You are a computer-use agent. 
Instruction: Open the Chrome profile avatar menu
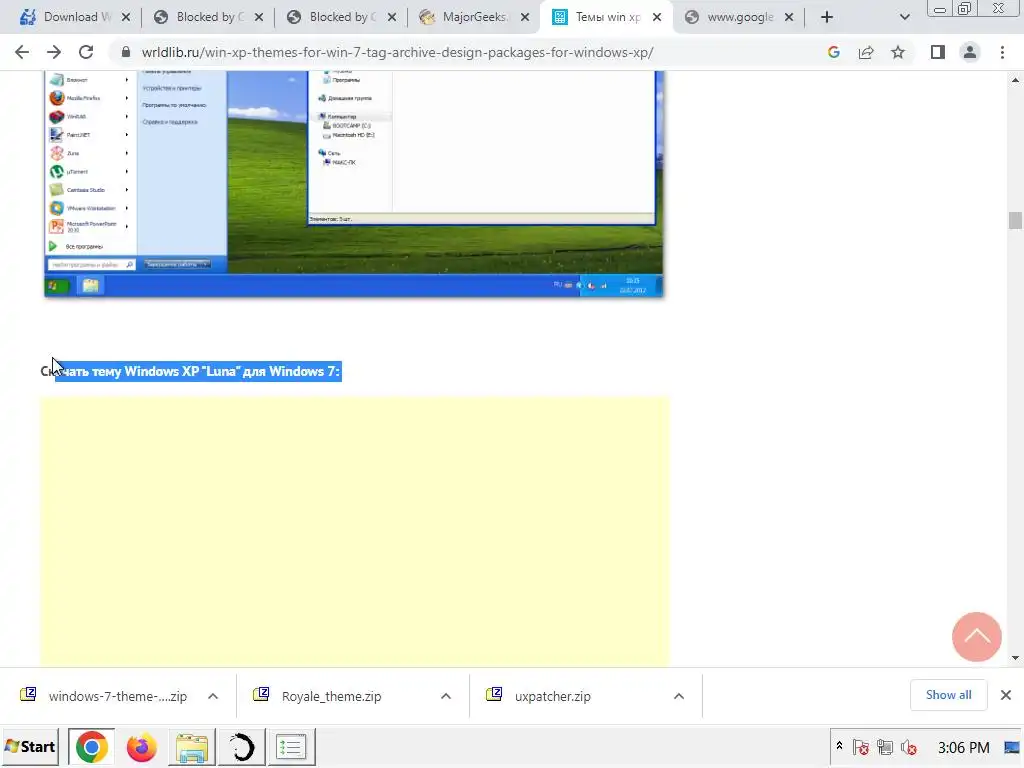pyautogui.click(x=970, y=52)
